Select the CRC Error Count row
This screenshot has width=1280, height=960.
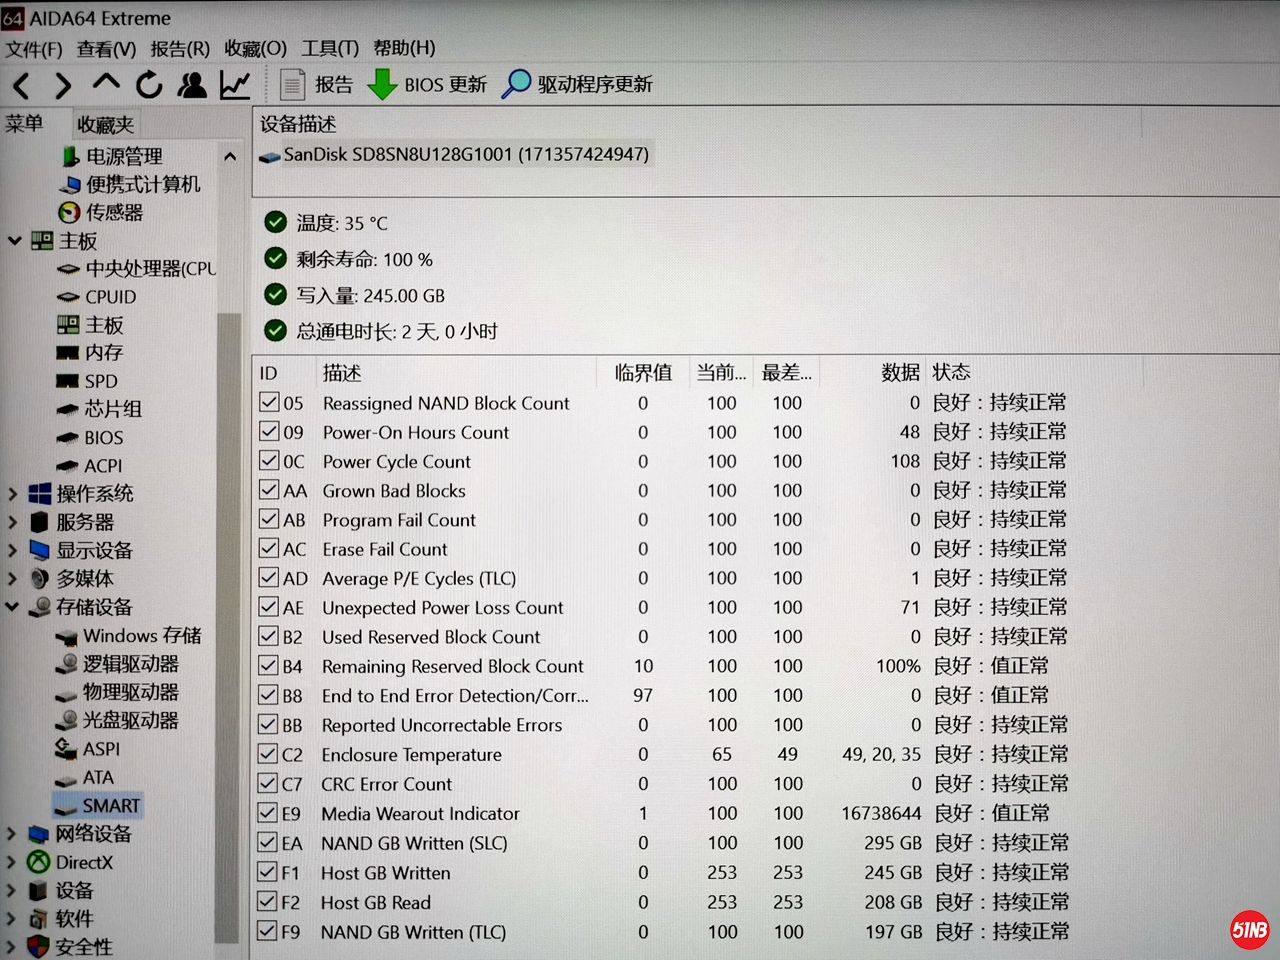point(663,783)
